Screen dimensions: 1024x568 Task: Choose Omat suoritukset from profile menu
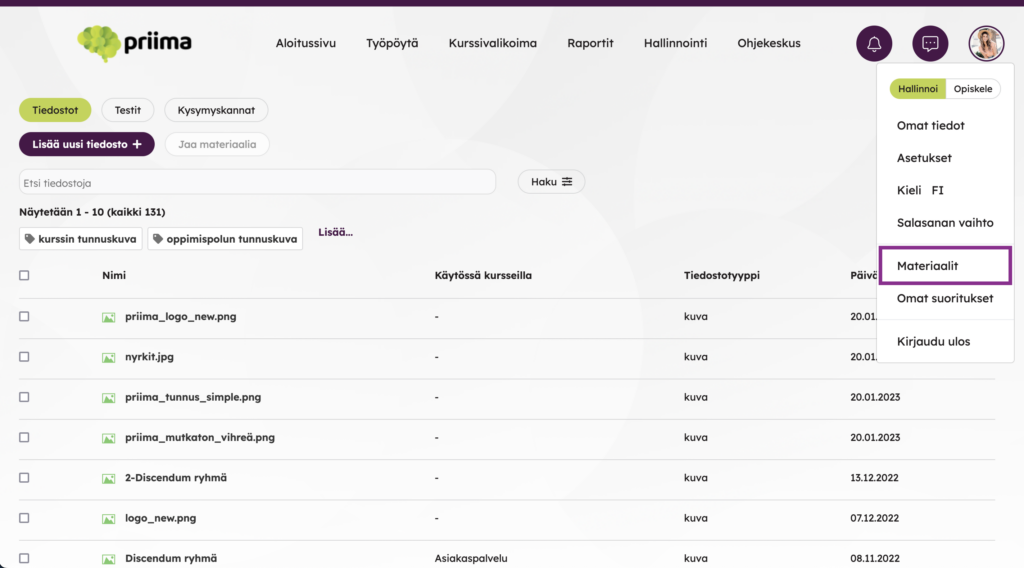pos(945,298)
